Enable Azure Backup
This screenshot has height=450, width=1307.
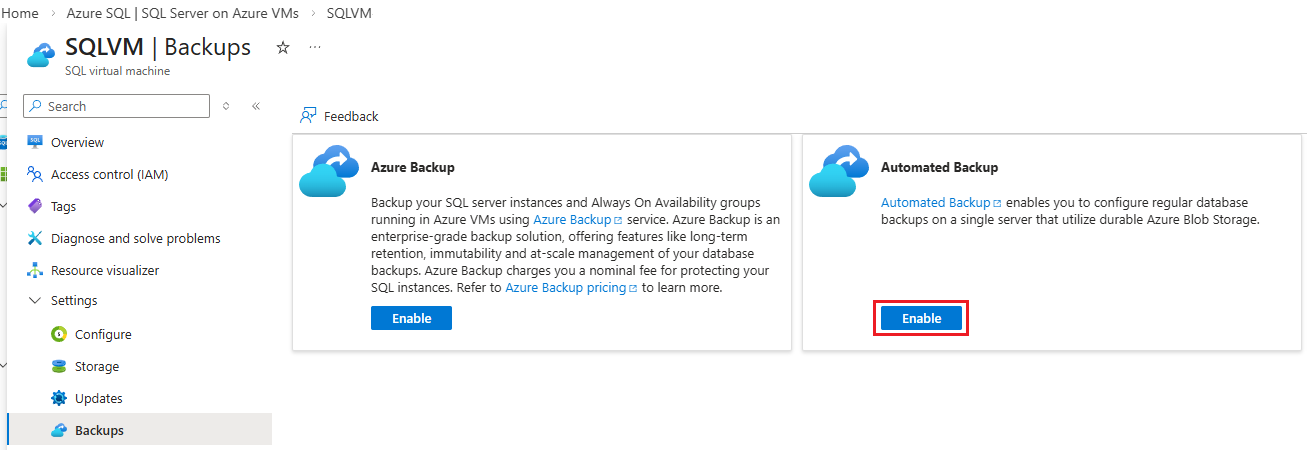pyautogui.click(x=411, y=318)
